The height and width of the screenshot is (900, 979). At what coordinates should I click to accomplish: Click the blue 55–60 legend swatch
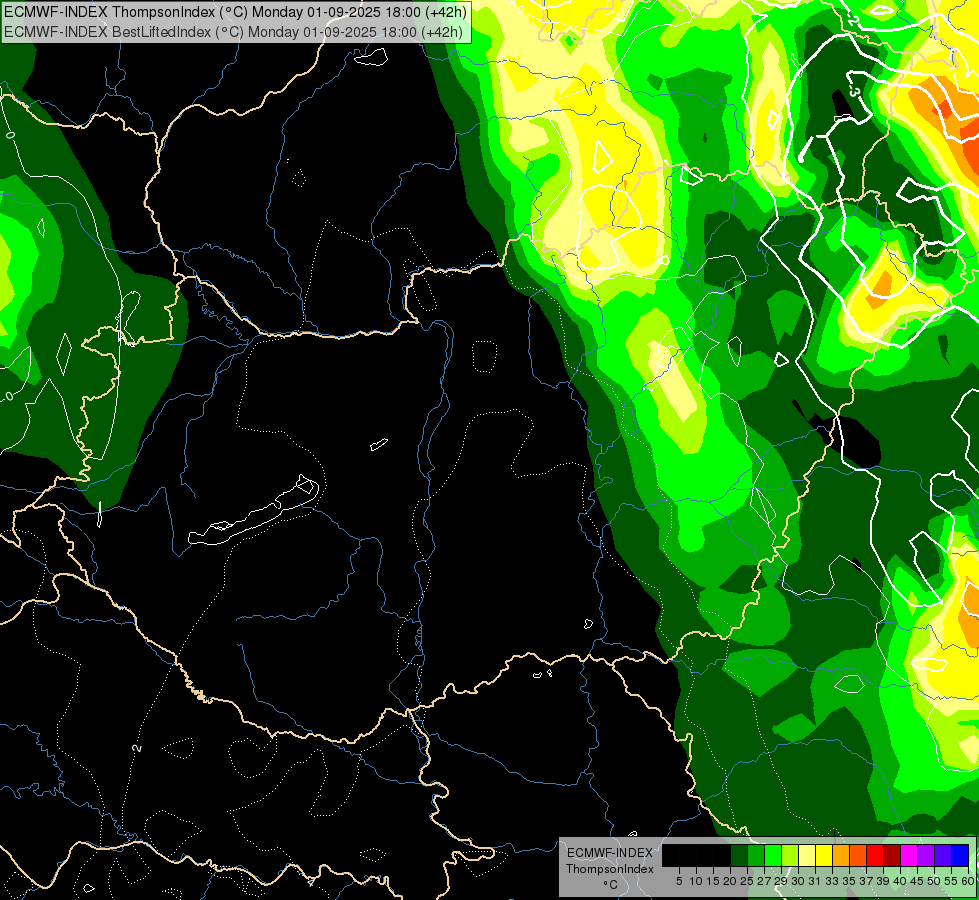click(960, 855)
